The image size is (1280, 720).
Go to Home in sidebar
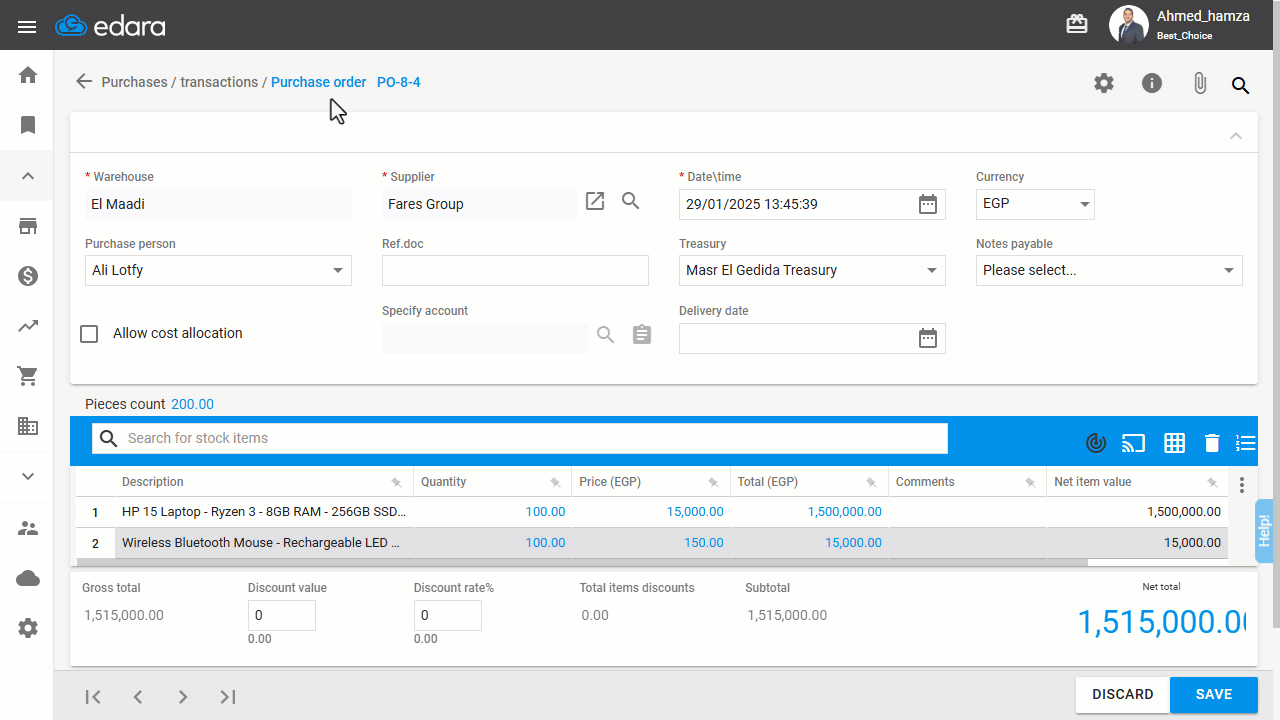28,75
